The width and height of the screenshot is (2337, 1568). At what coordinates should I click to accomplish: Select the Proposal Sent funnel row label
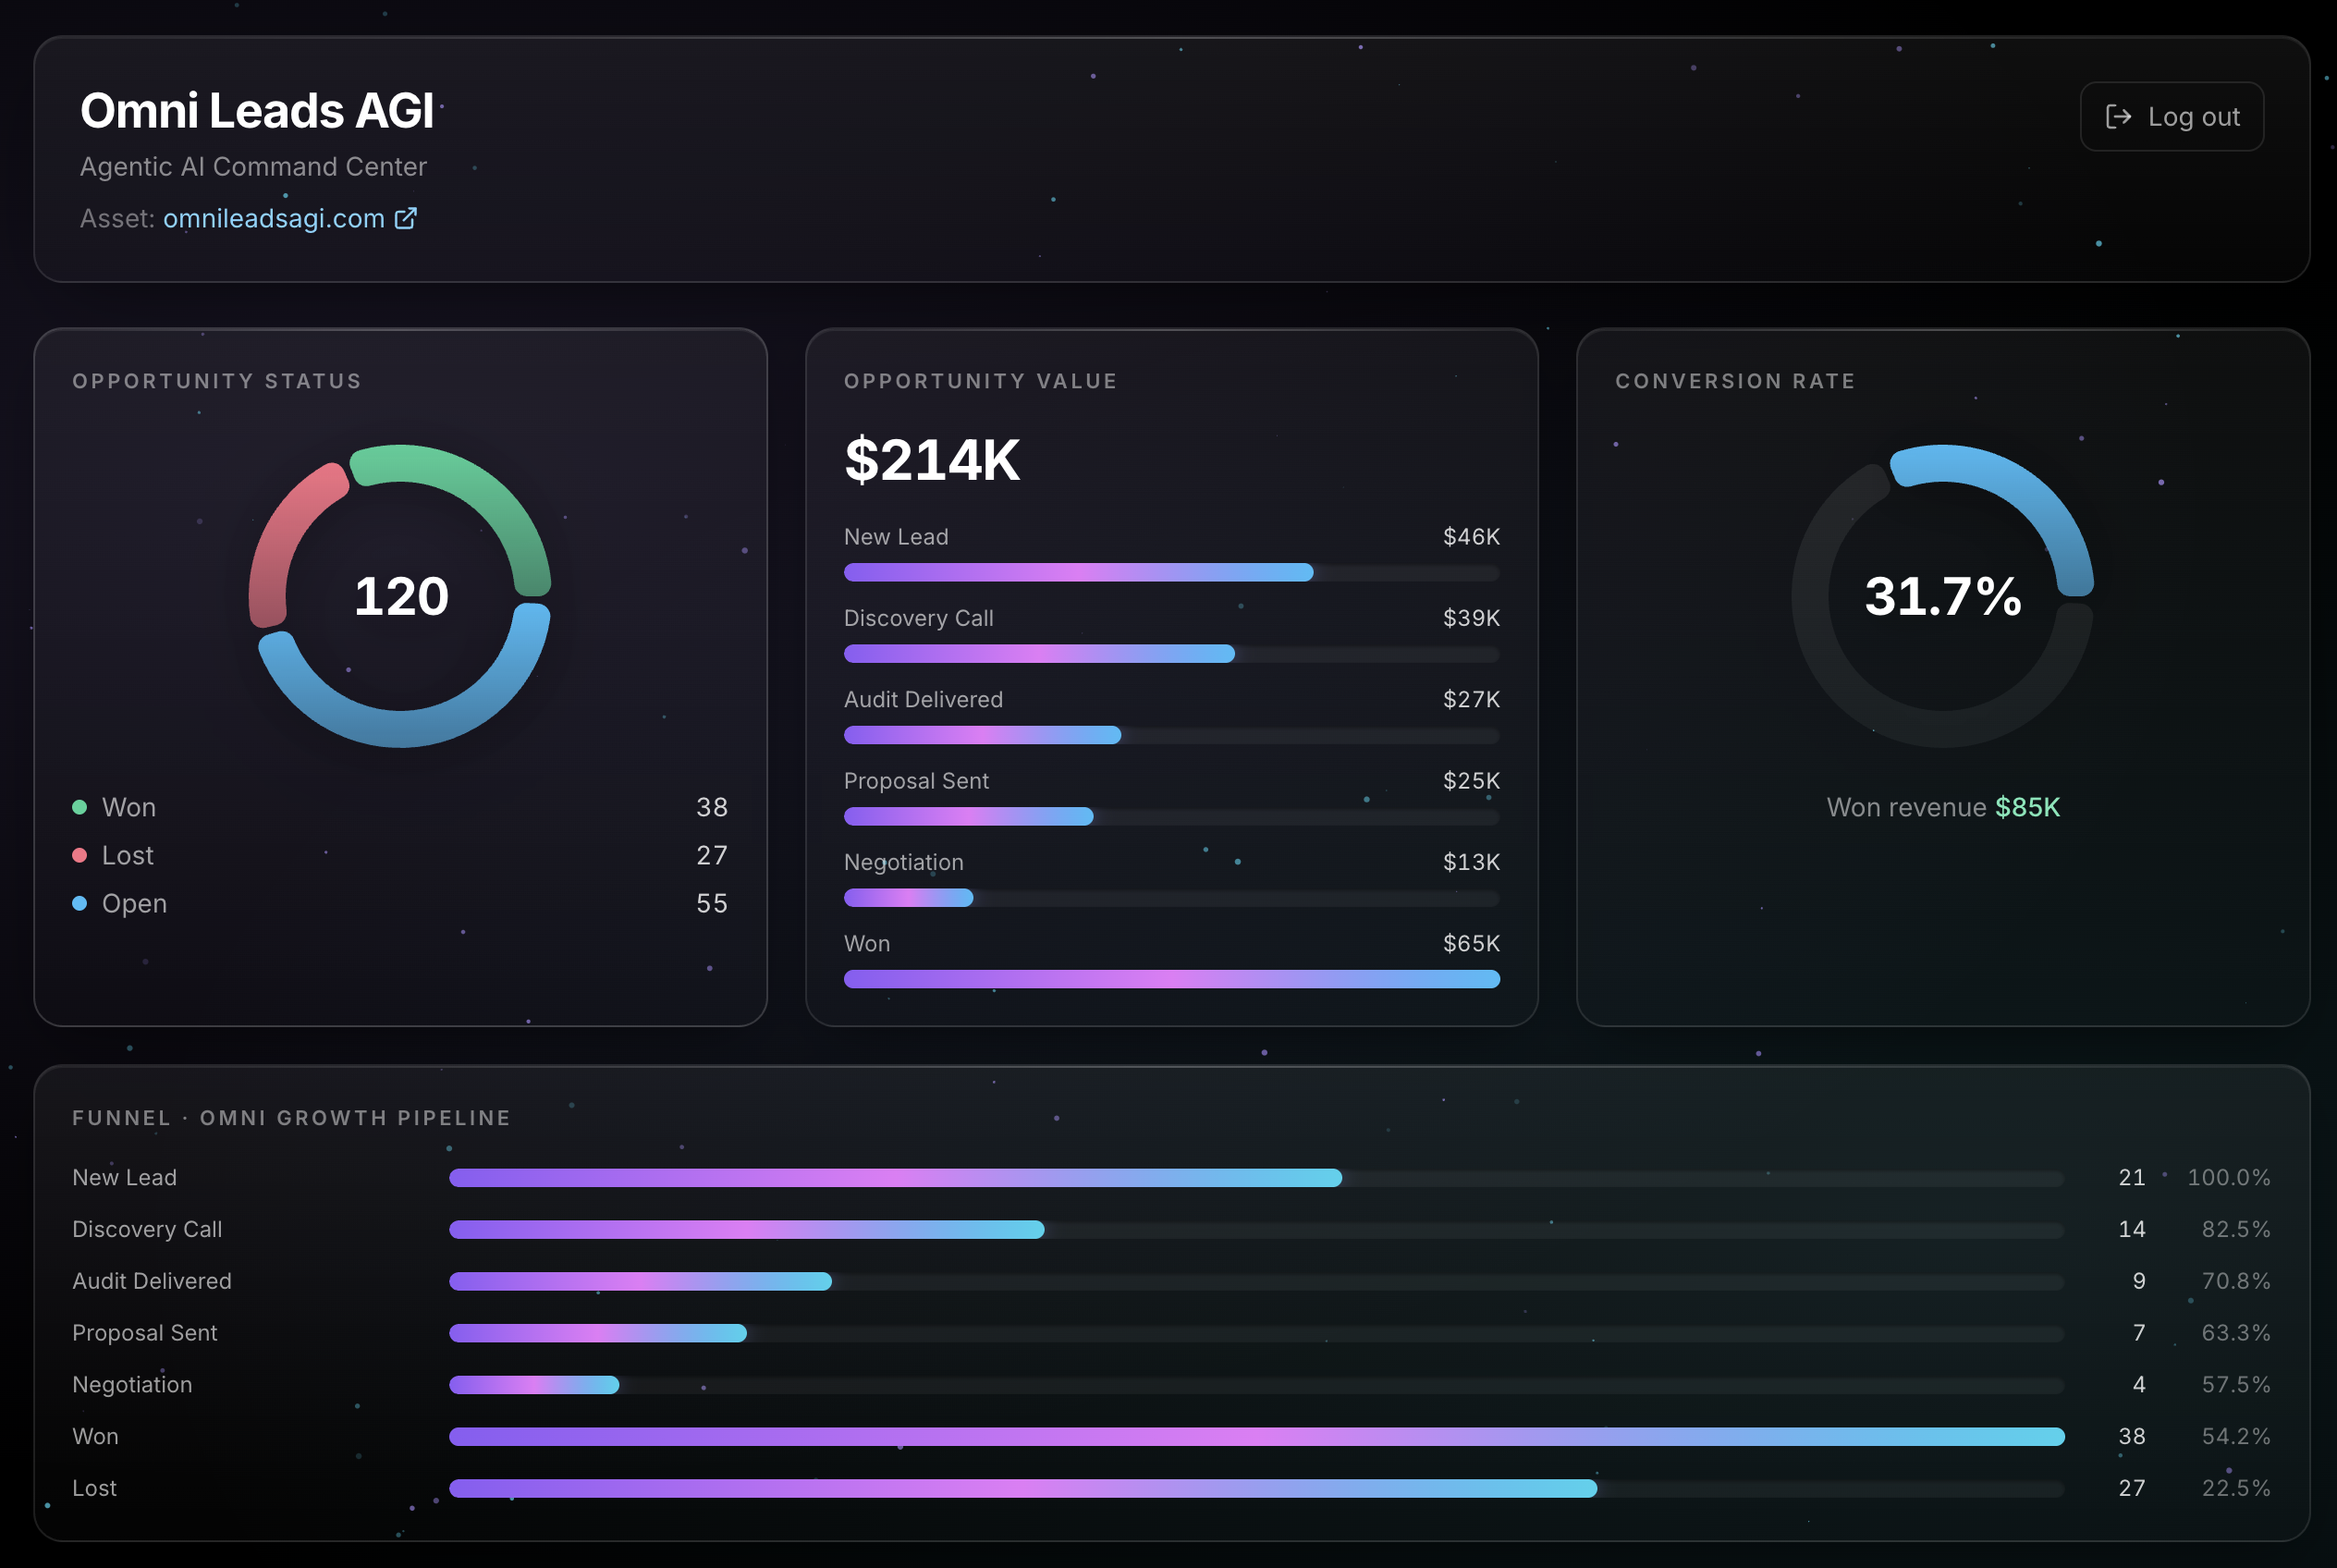tap(145, 1333)
